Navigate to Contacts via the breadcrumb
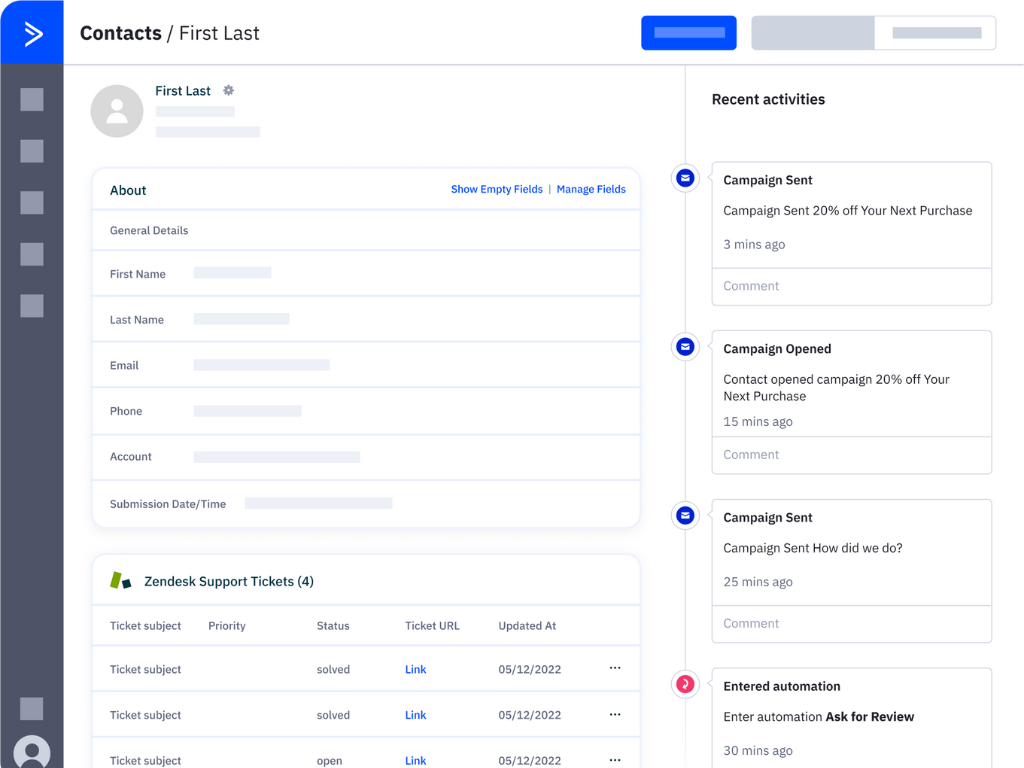This screenshot has width=1024, height=768. click(x=120, y=32)
